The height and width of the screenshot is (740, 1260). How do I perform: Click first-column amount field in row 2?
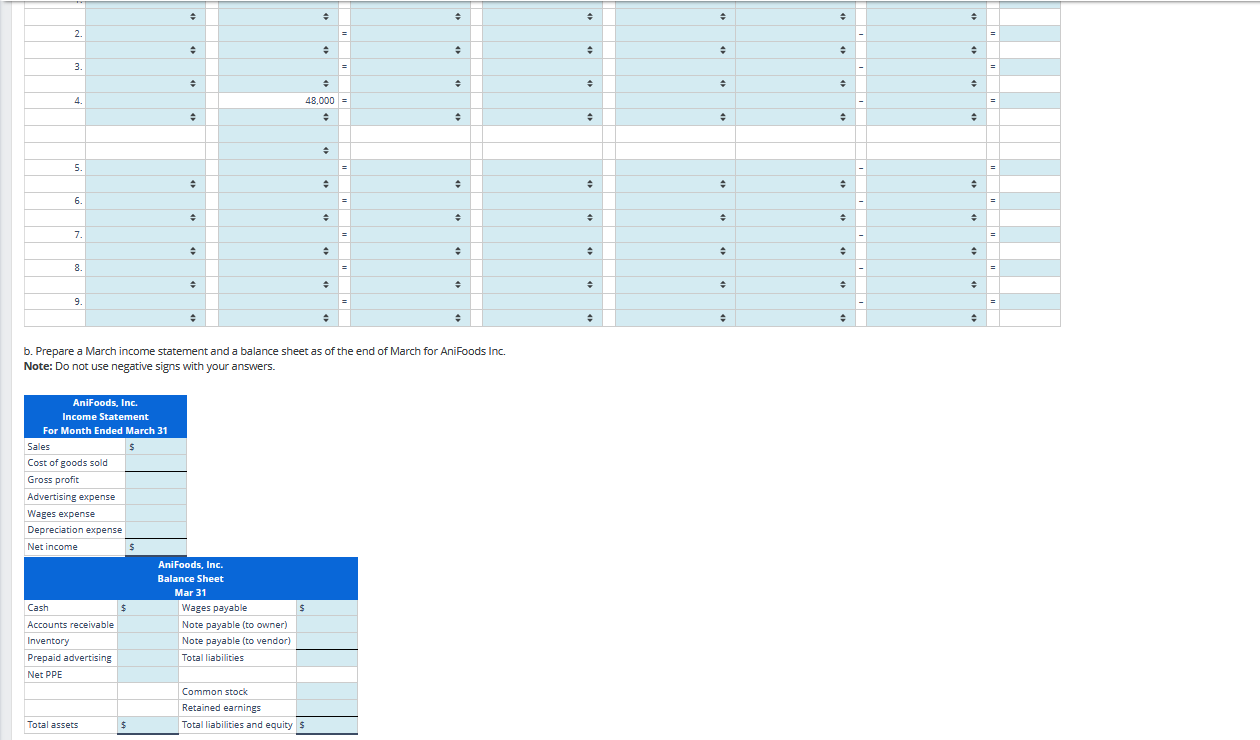(145, 33)
